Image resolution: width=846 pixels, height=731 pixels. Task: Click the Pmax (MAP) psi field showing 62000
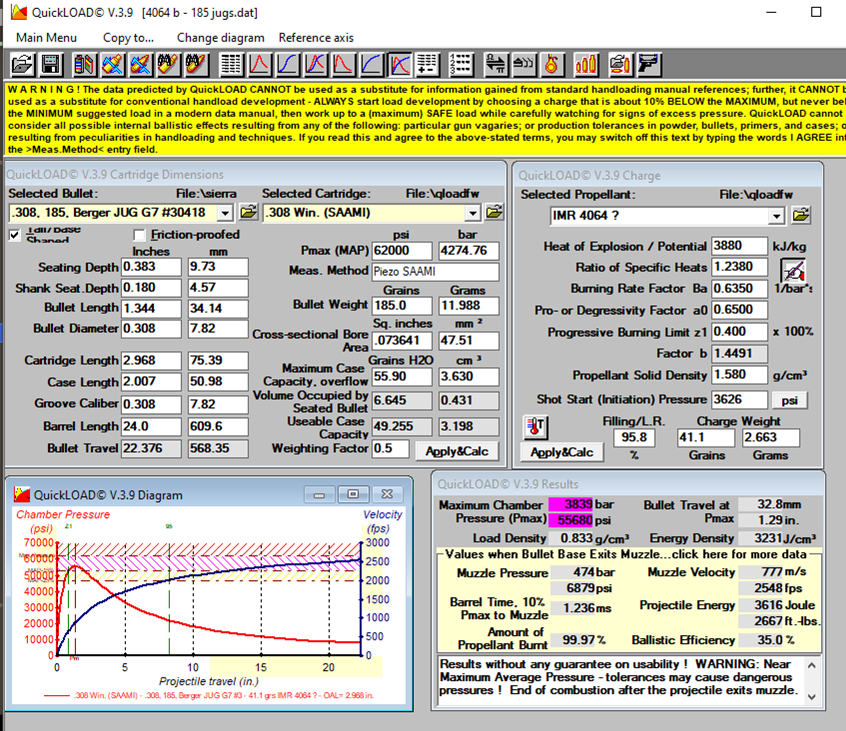click(x=402, y=250)
